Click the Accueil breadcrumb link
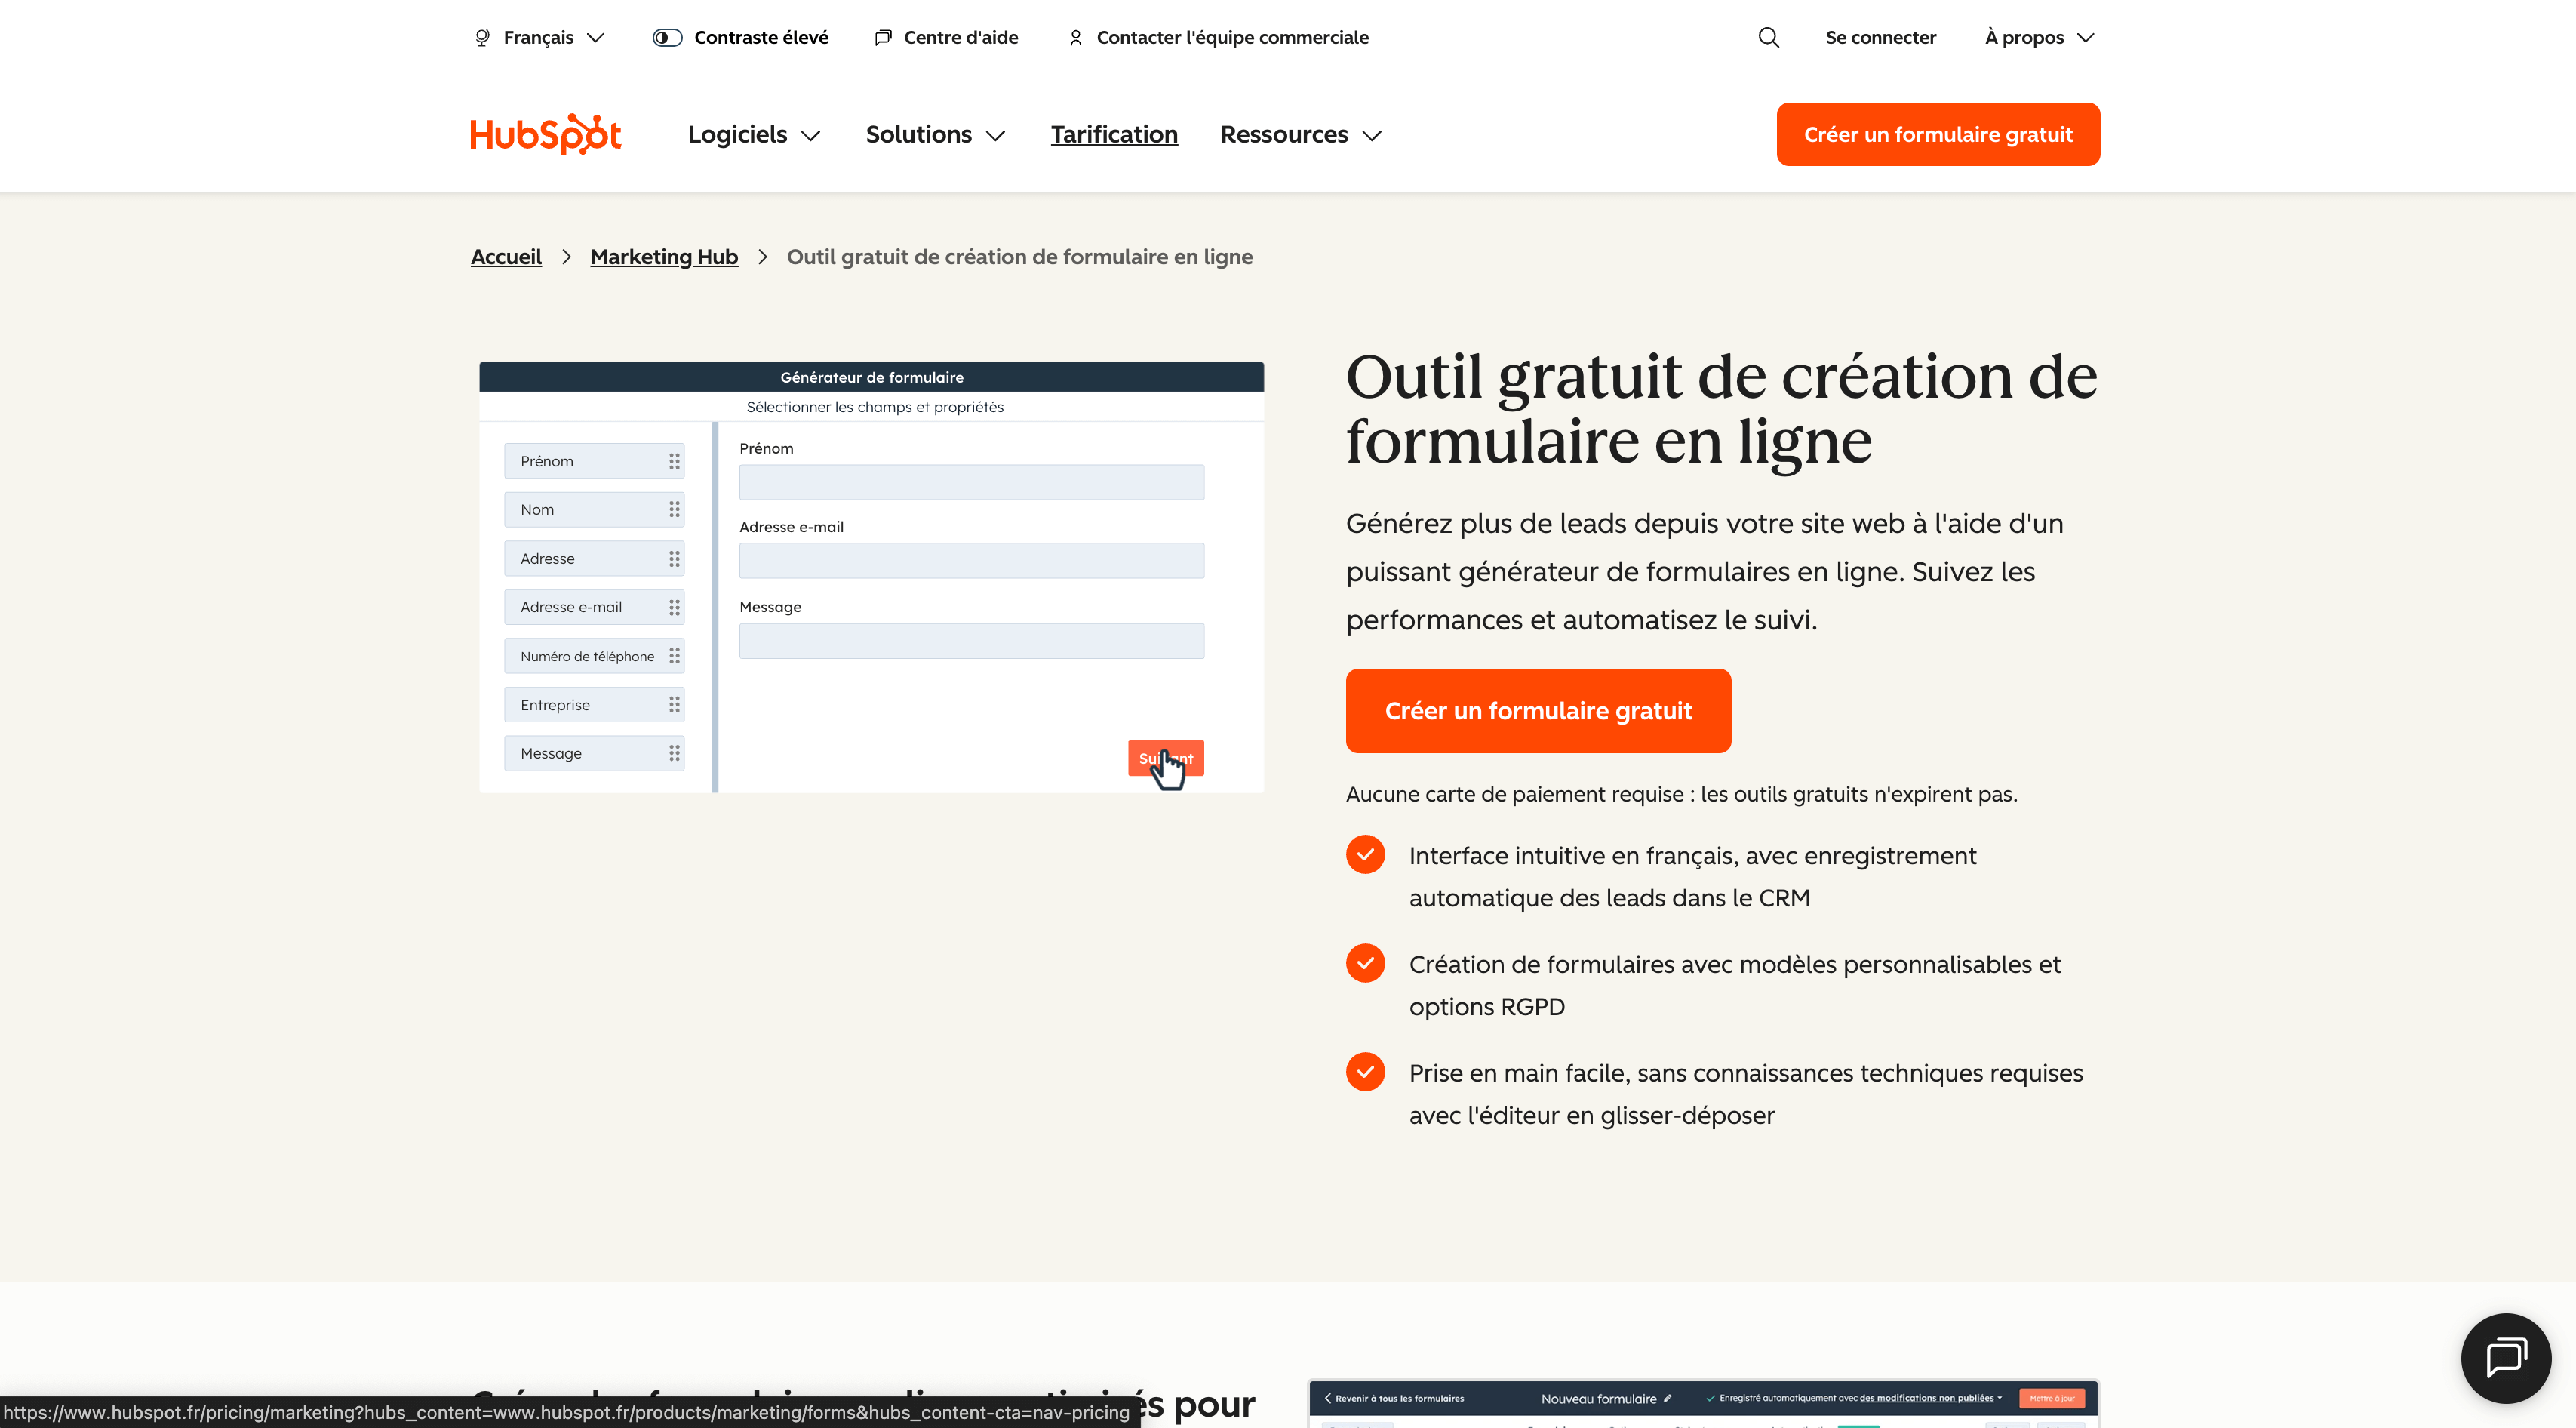 506,257
